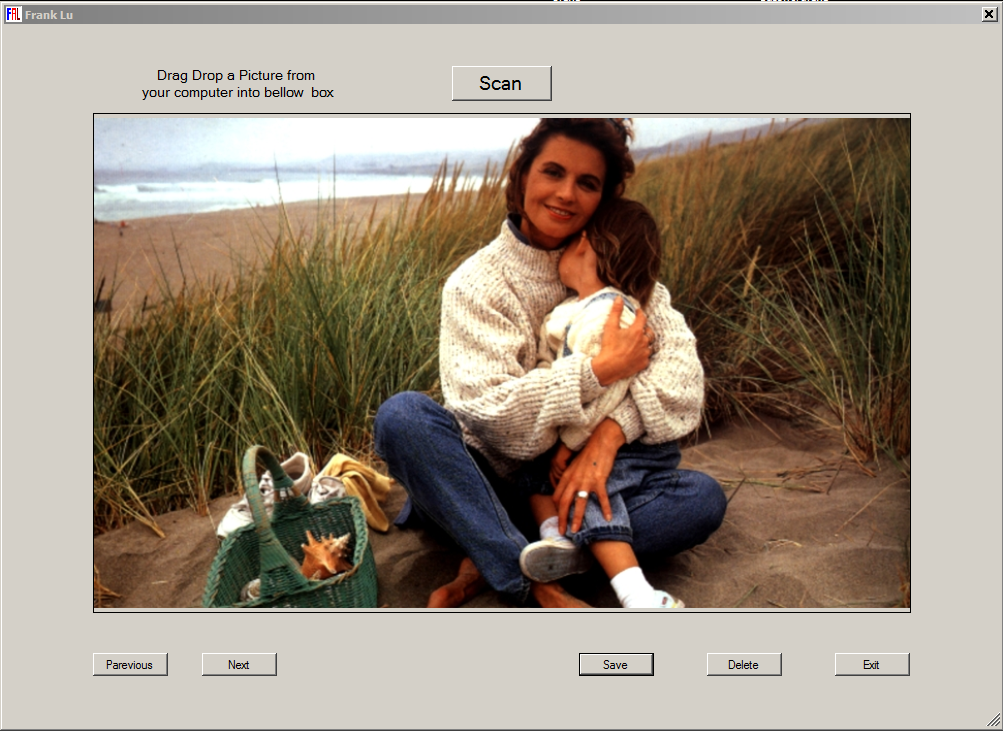
Task: Click the drag drop instruction label
Action: 237,84
